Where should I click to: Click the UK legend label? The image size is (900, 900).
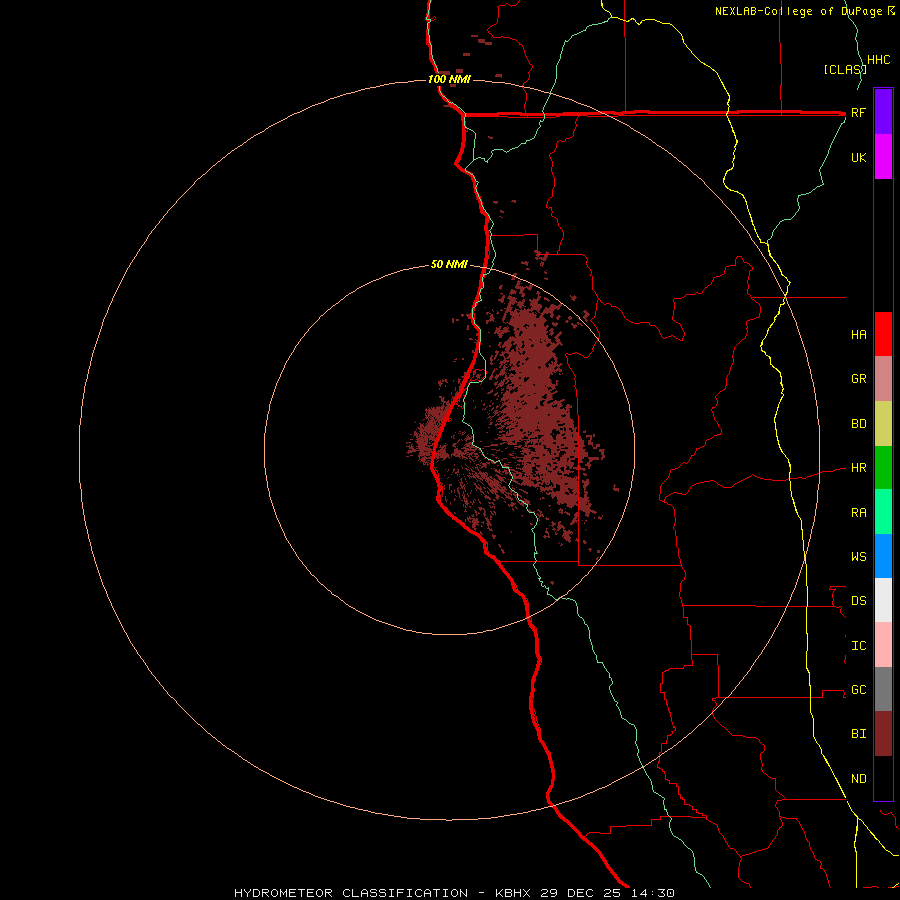coord(859,158)
